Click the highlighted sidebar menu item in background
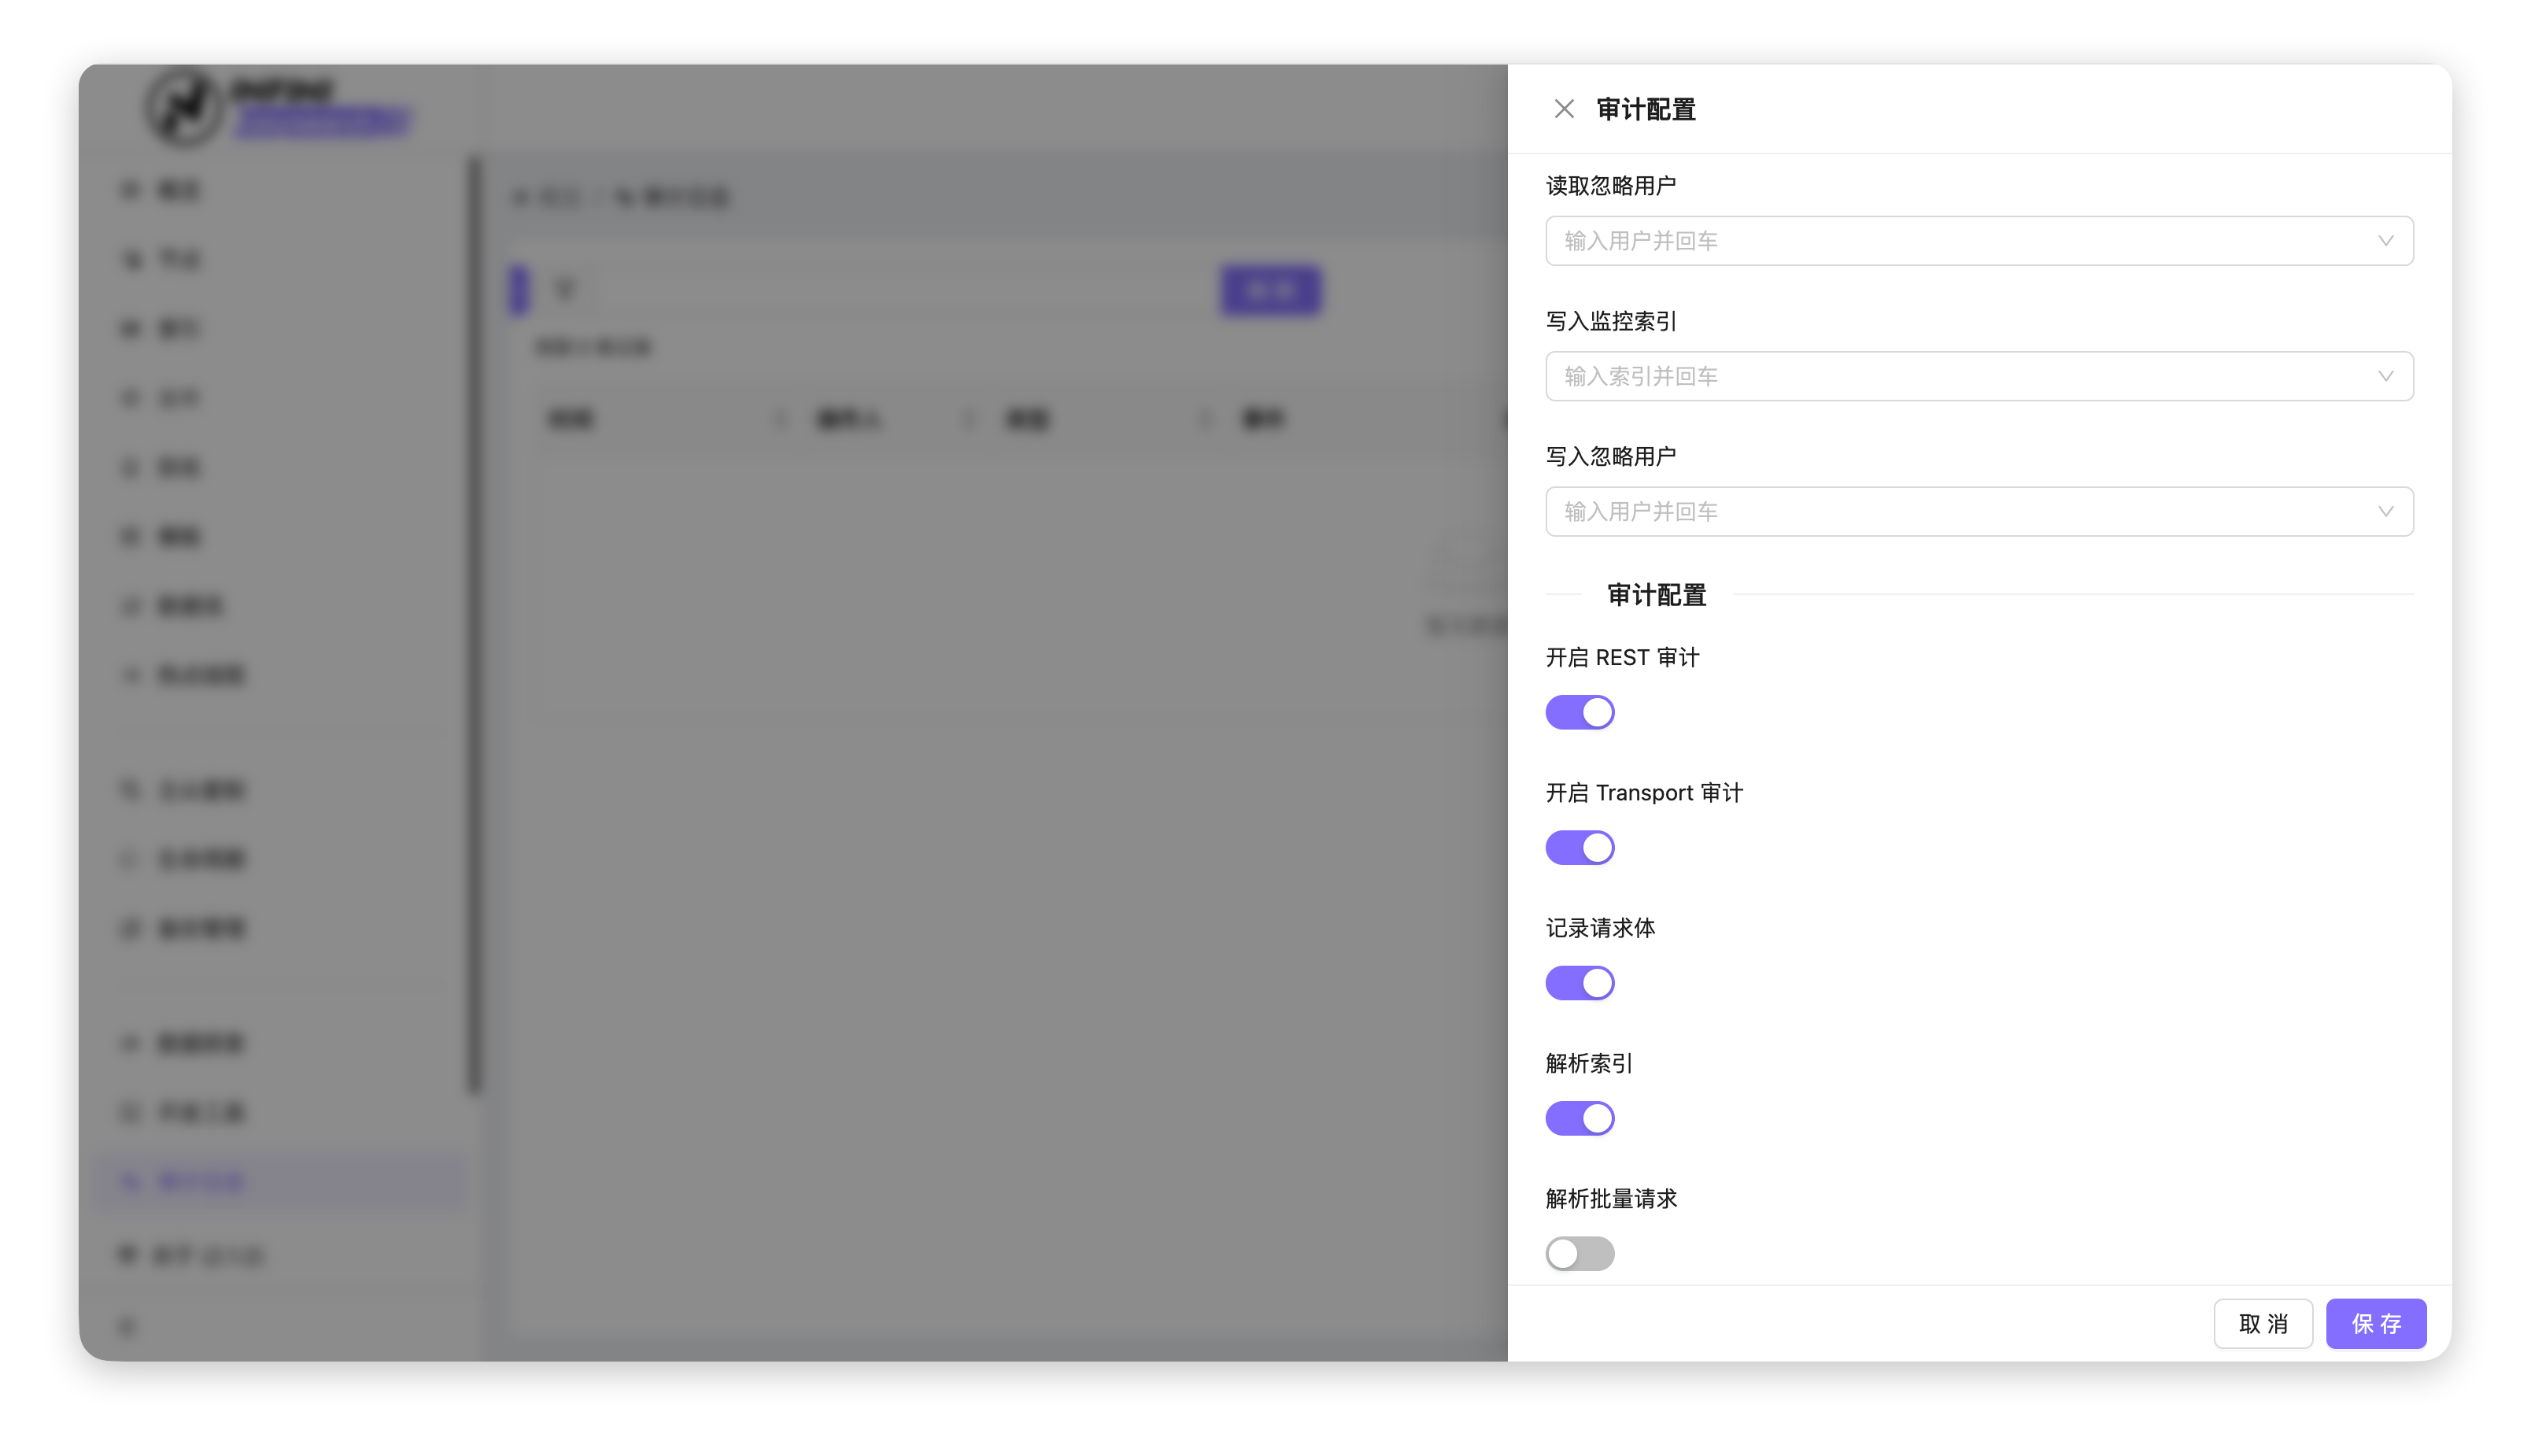This screenshot has height=1456, width=2531. click(x=282, y=1182)
